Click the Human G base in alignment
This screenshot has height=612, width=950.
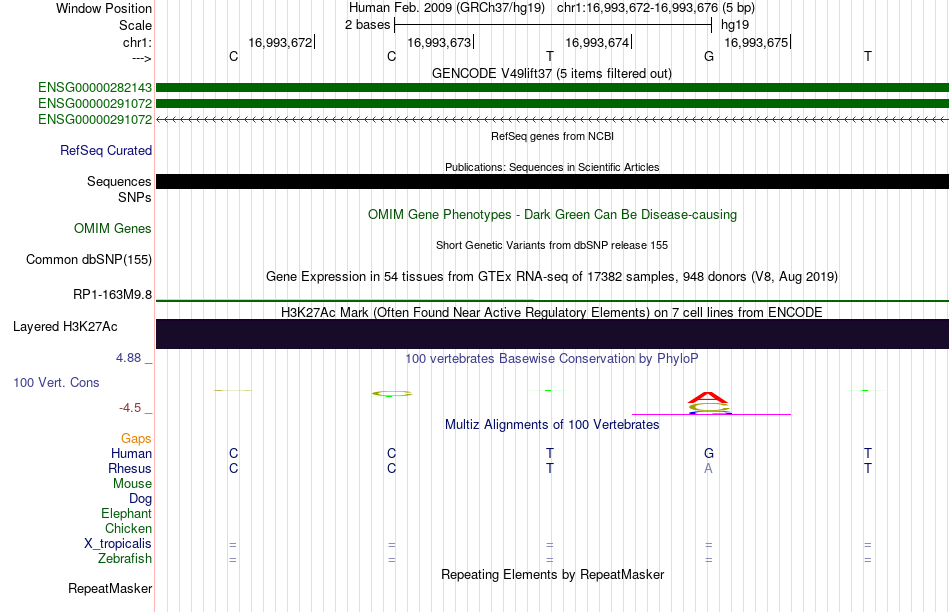tap(709, 453)
